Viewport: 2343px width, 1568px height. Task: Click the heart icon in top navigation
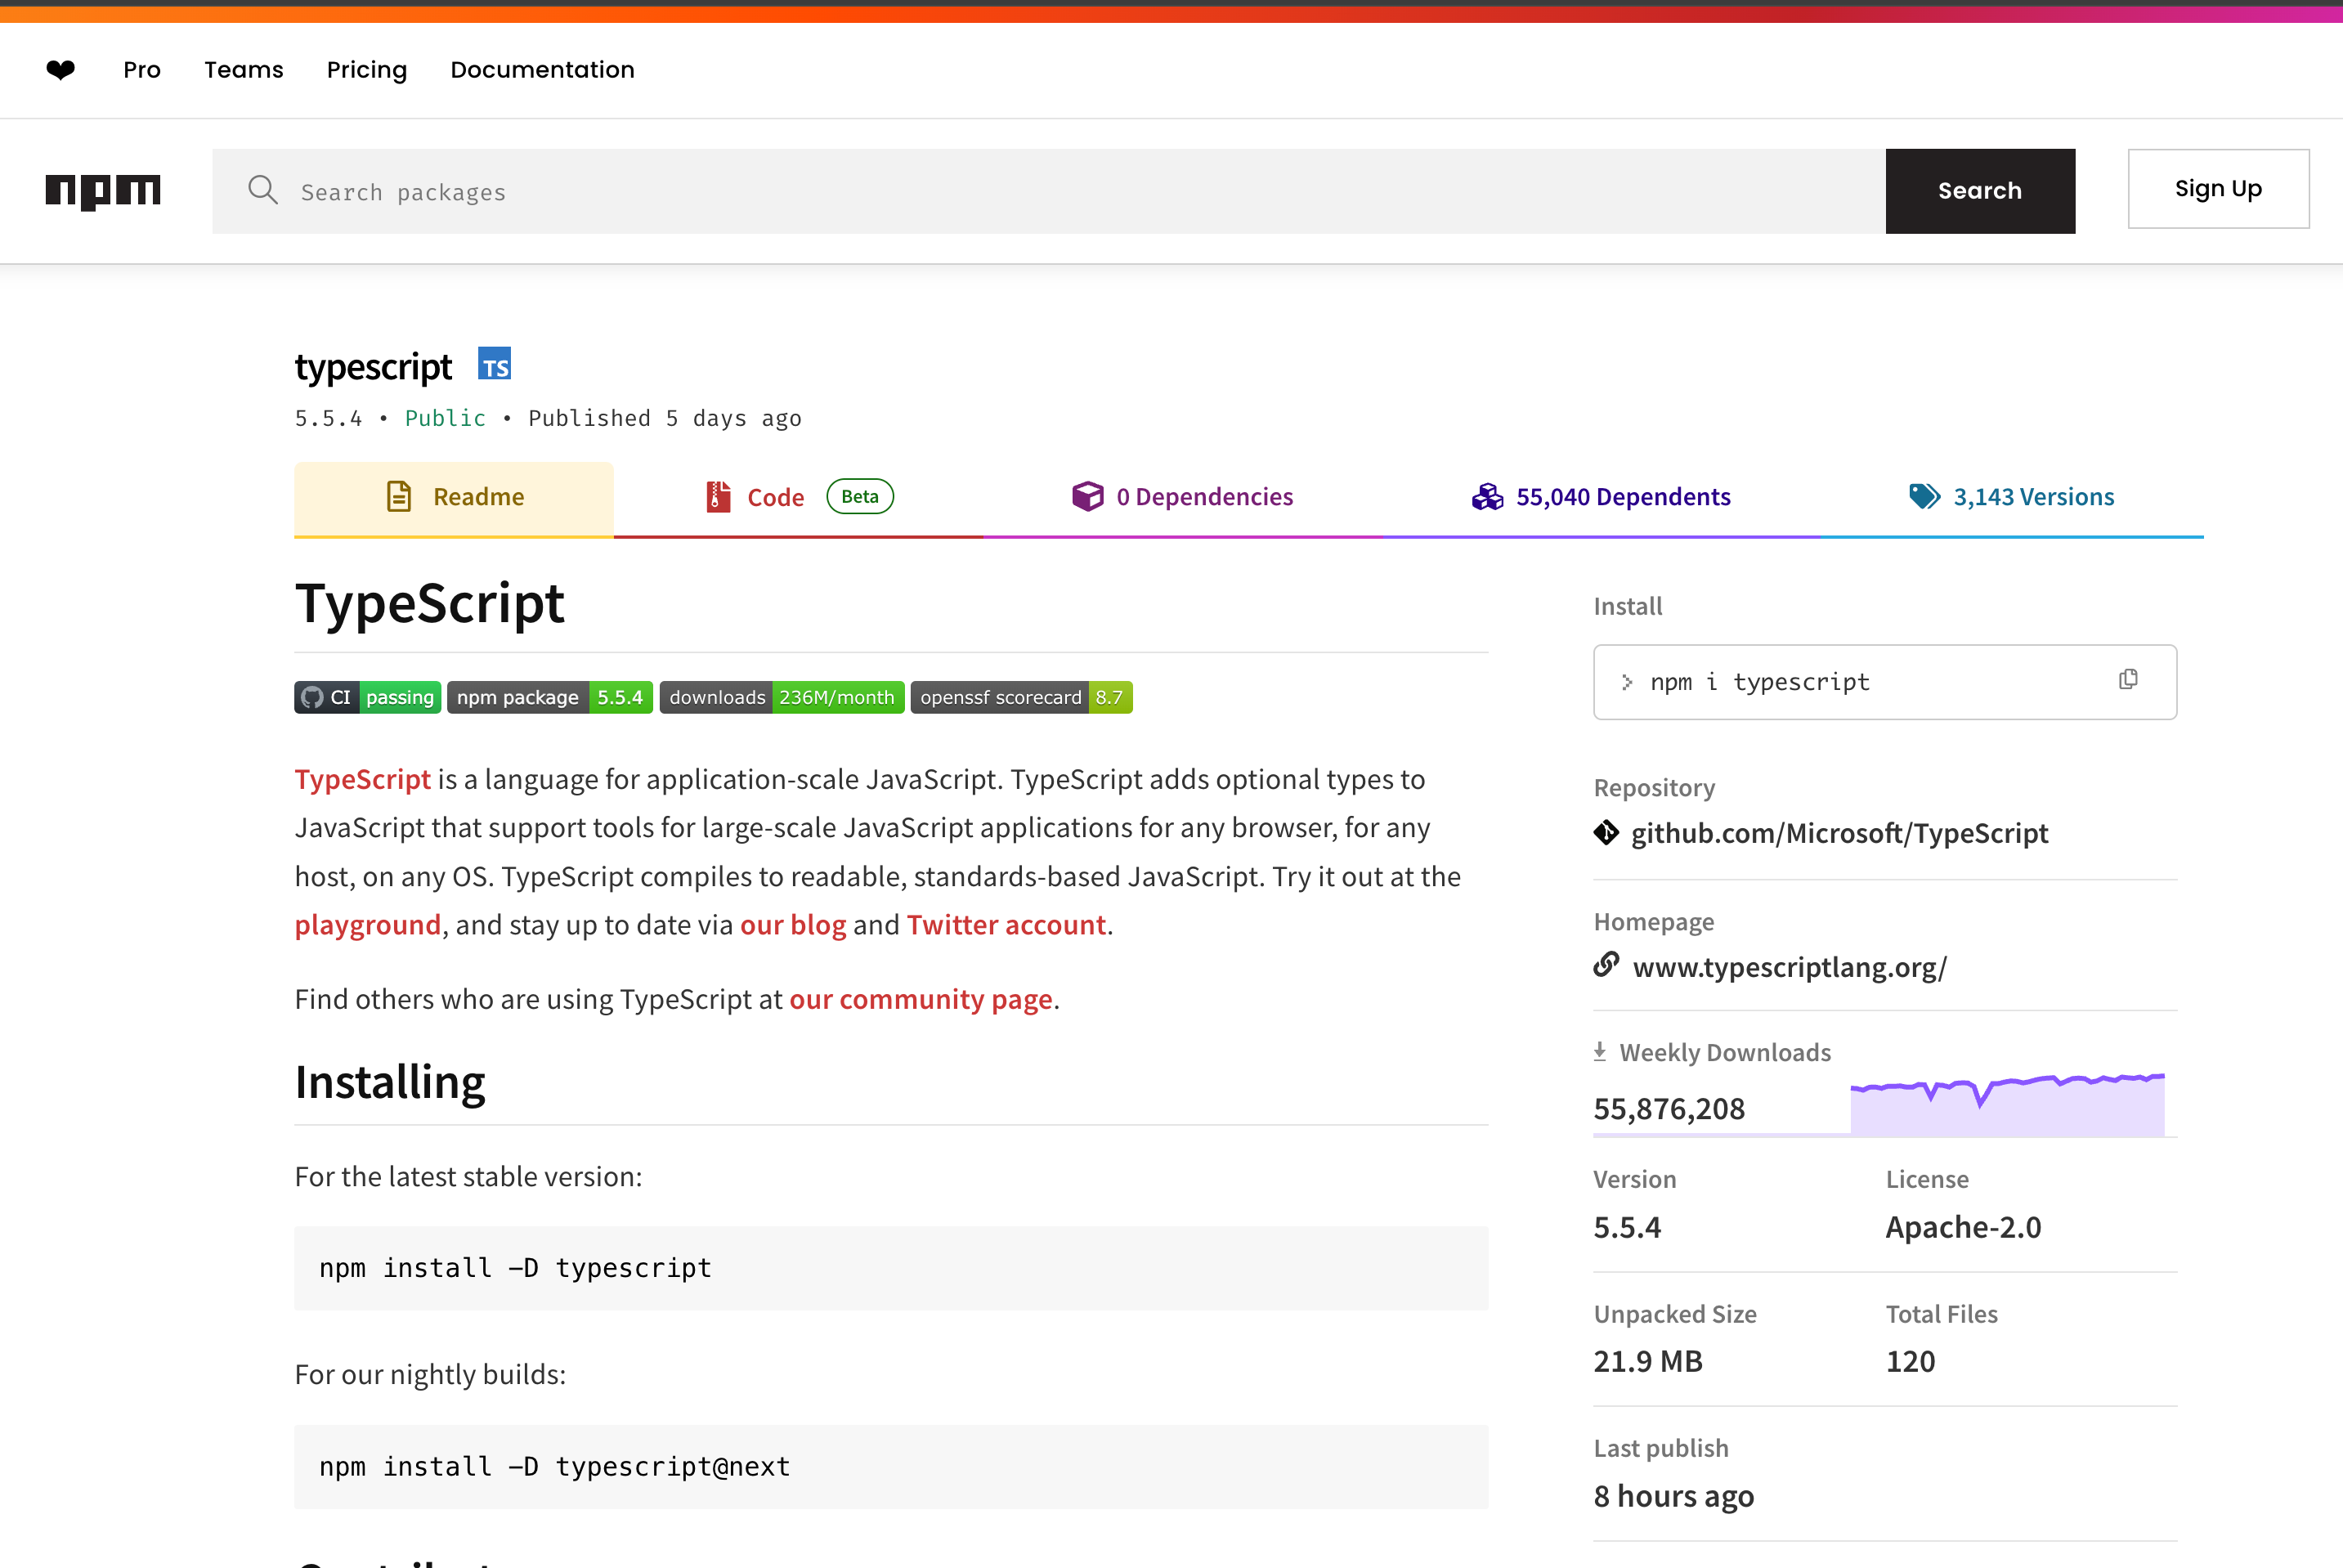pyautogui.click(x=61, y=69)
